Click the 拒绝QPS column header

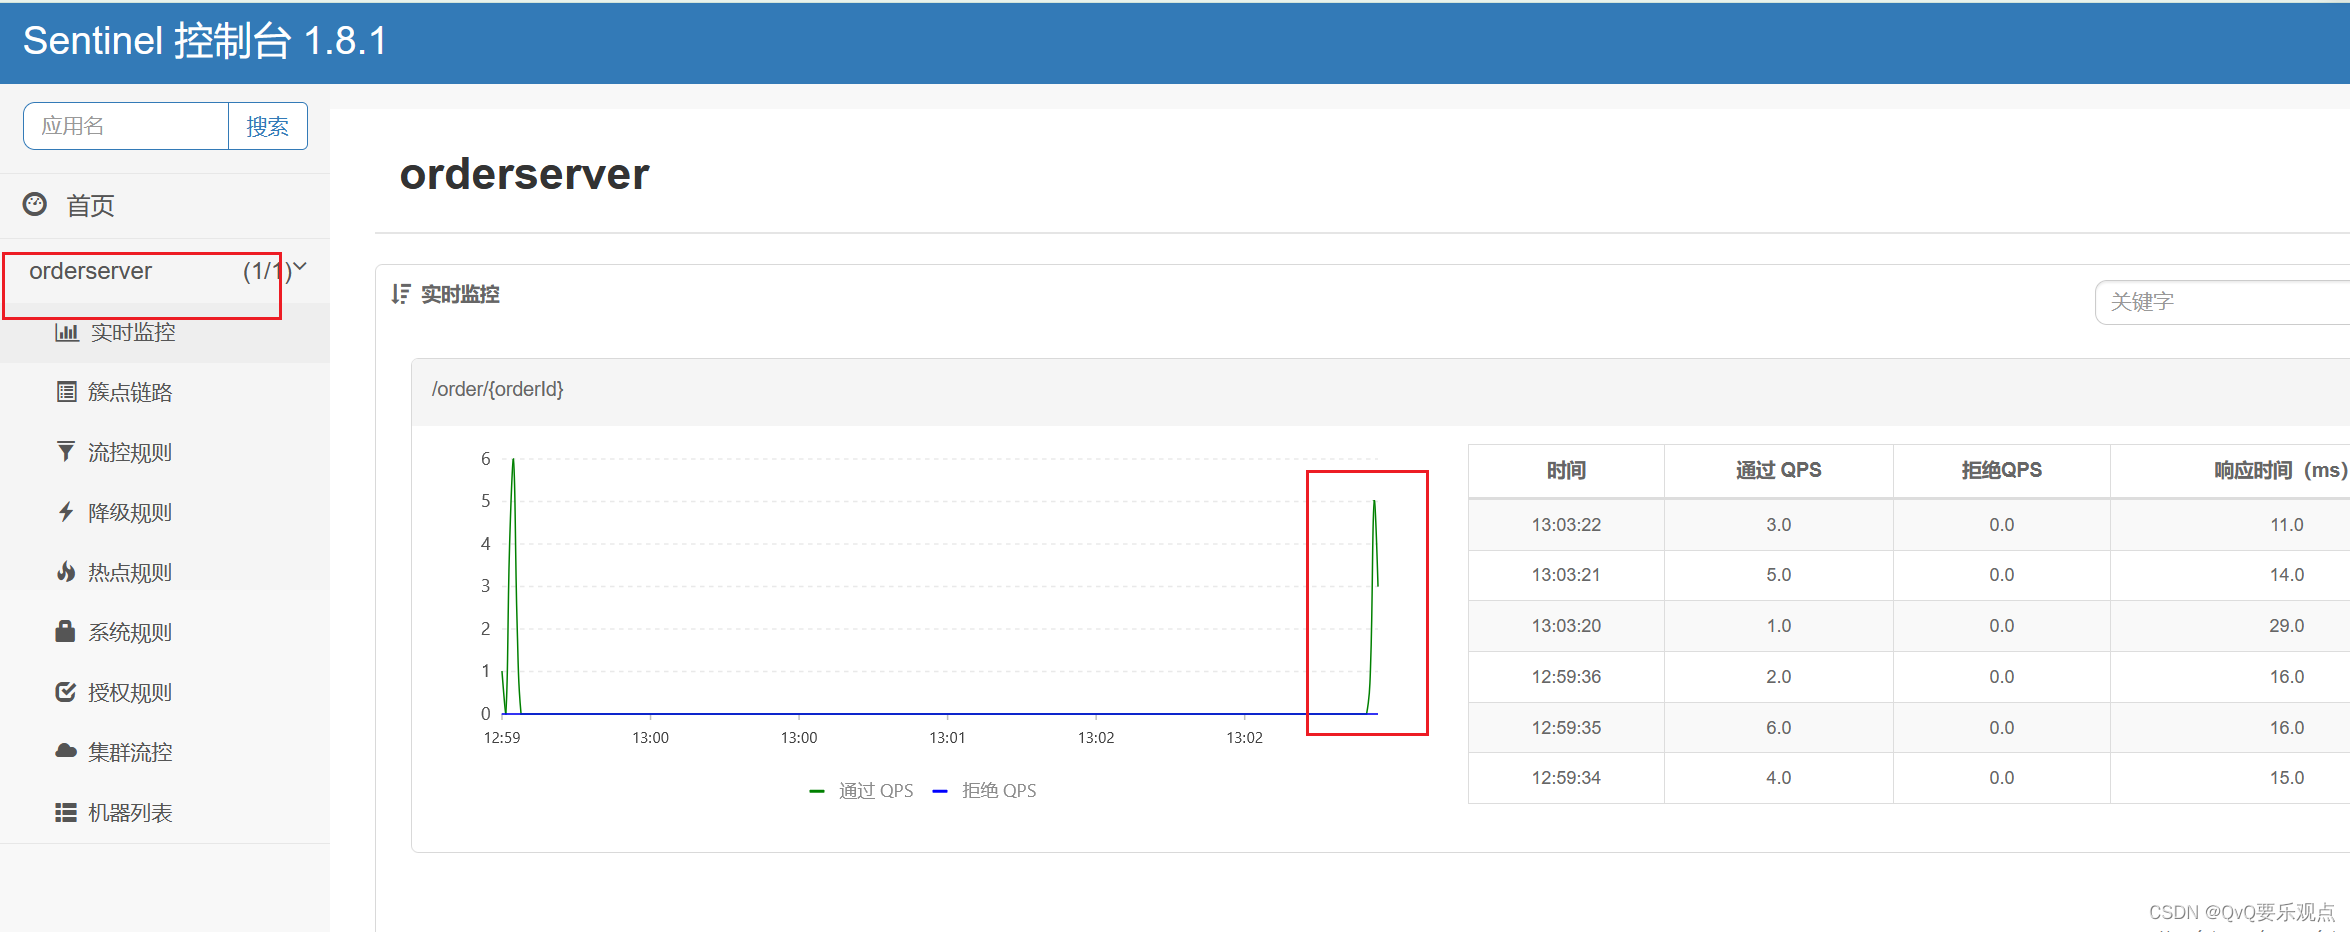click(x=2001, y=470)
